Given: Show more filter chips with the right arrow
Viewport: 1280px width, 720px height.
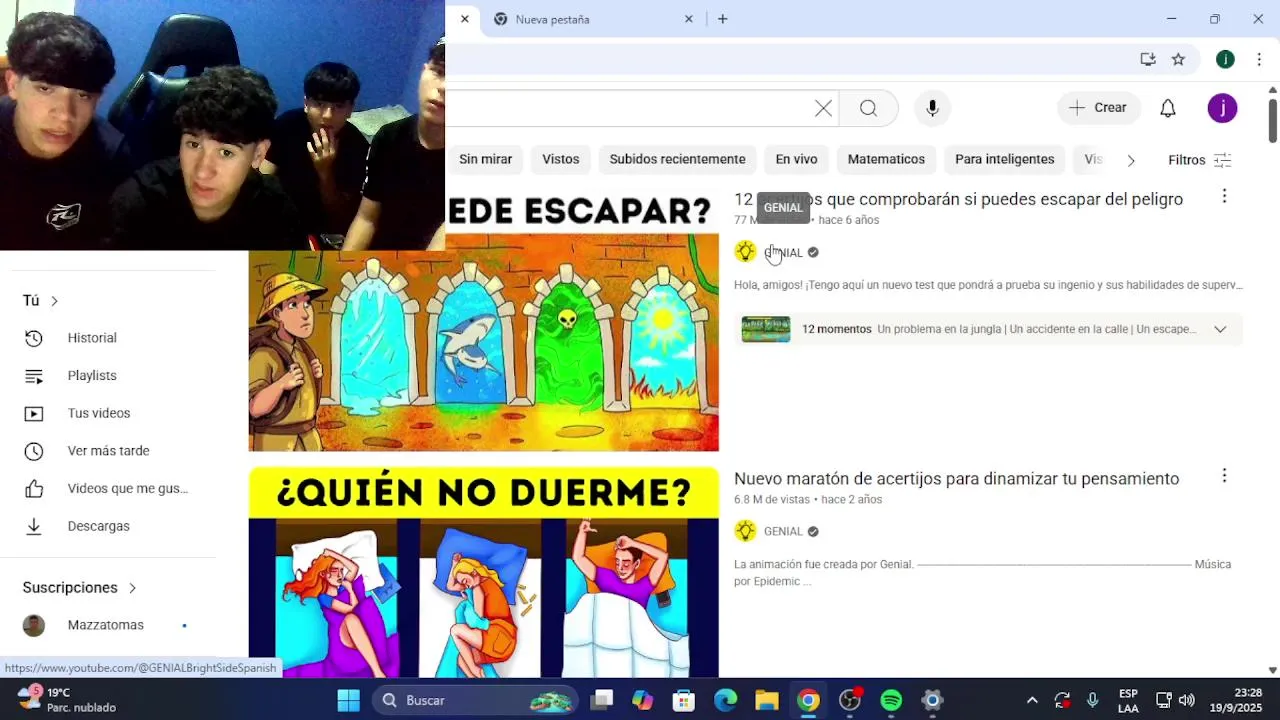Looking at the screenshot, I should click(x=1131, y=160).
